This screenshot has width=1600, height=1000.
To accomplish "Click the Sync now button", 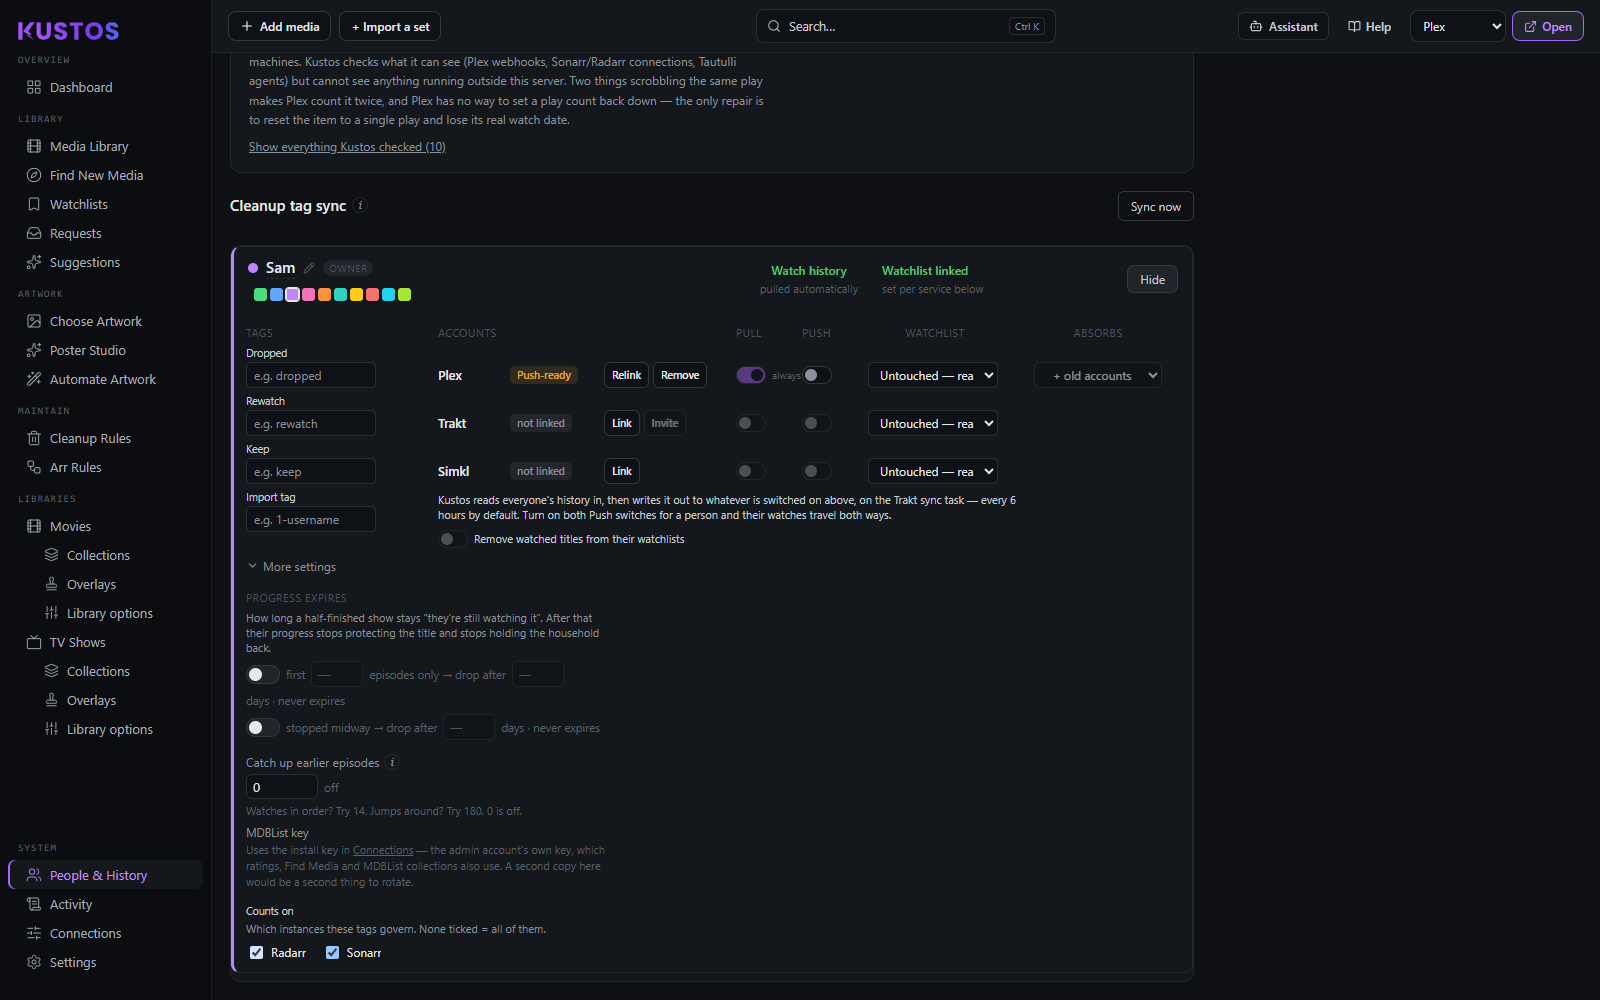I will point(1155,206).
